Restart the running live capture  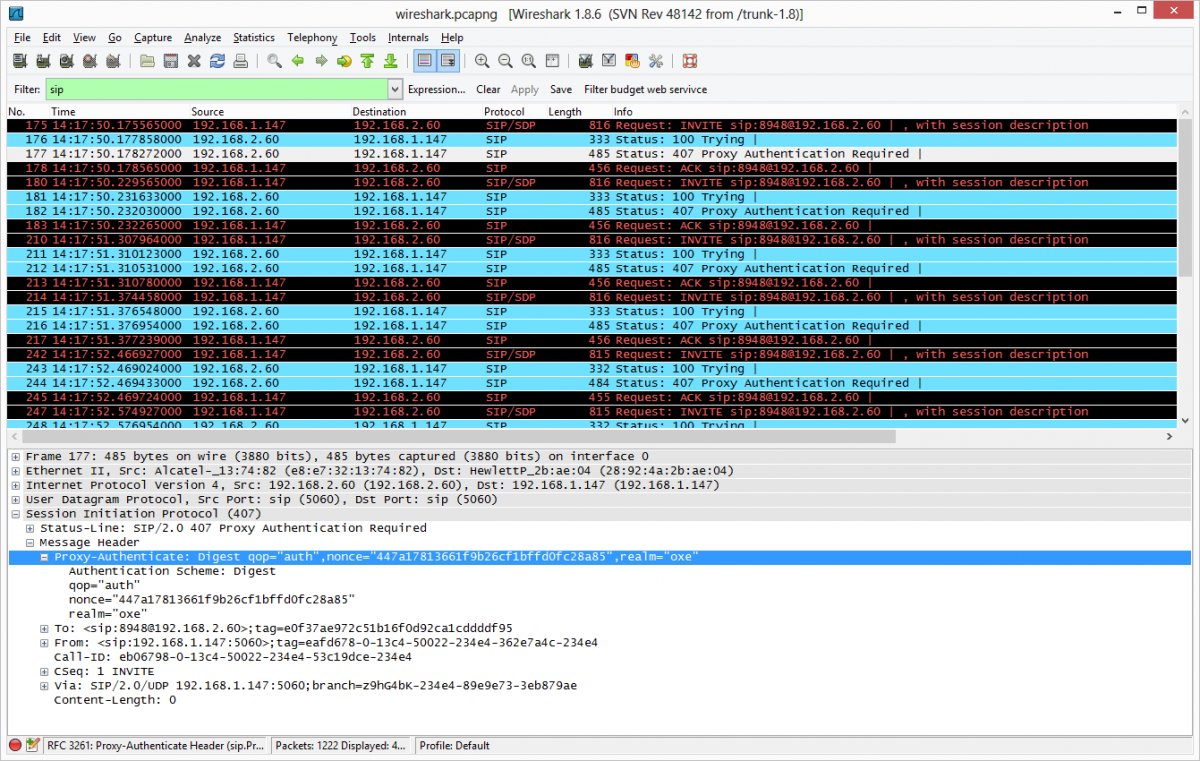pos(115,61)
